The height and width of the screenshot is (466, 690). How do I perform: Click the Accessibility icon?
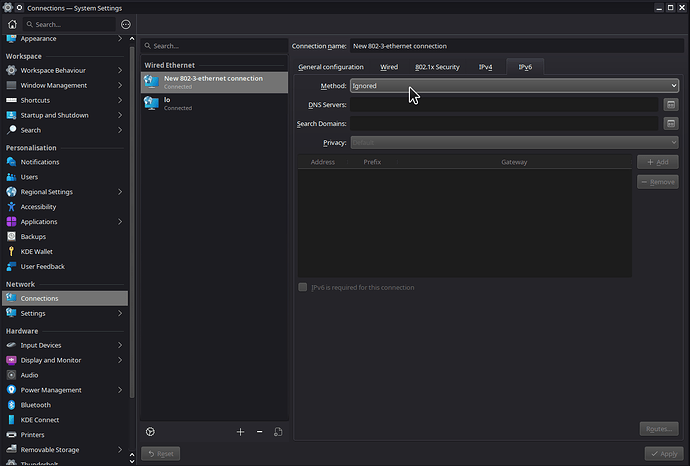[11, 207]
